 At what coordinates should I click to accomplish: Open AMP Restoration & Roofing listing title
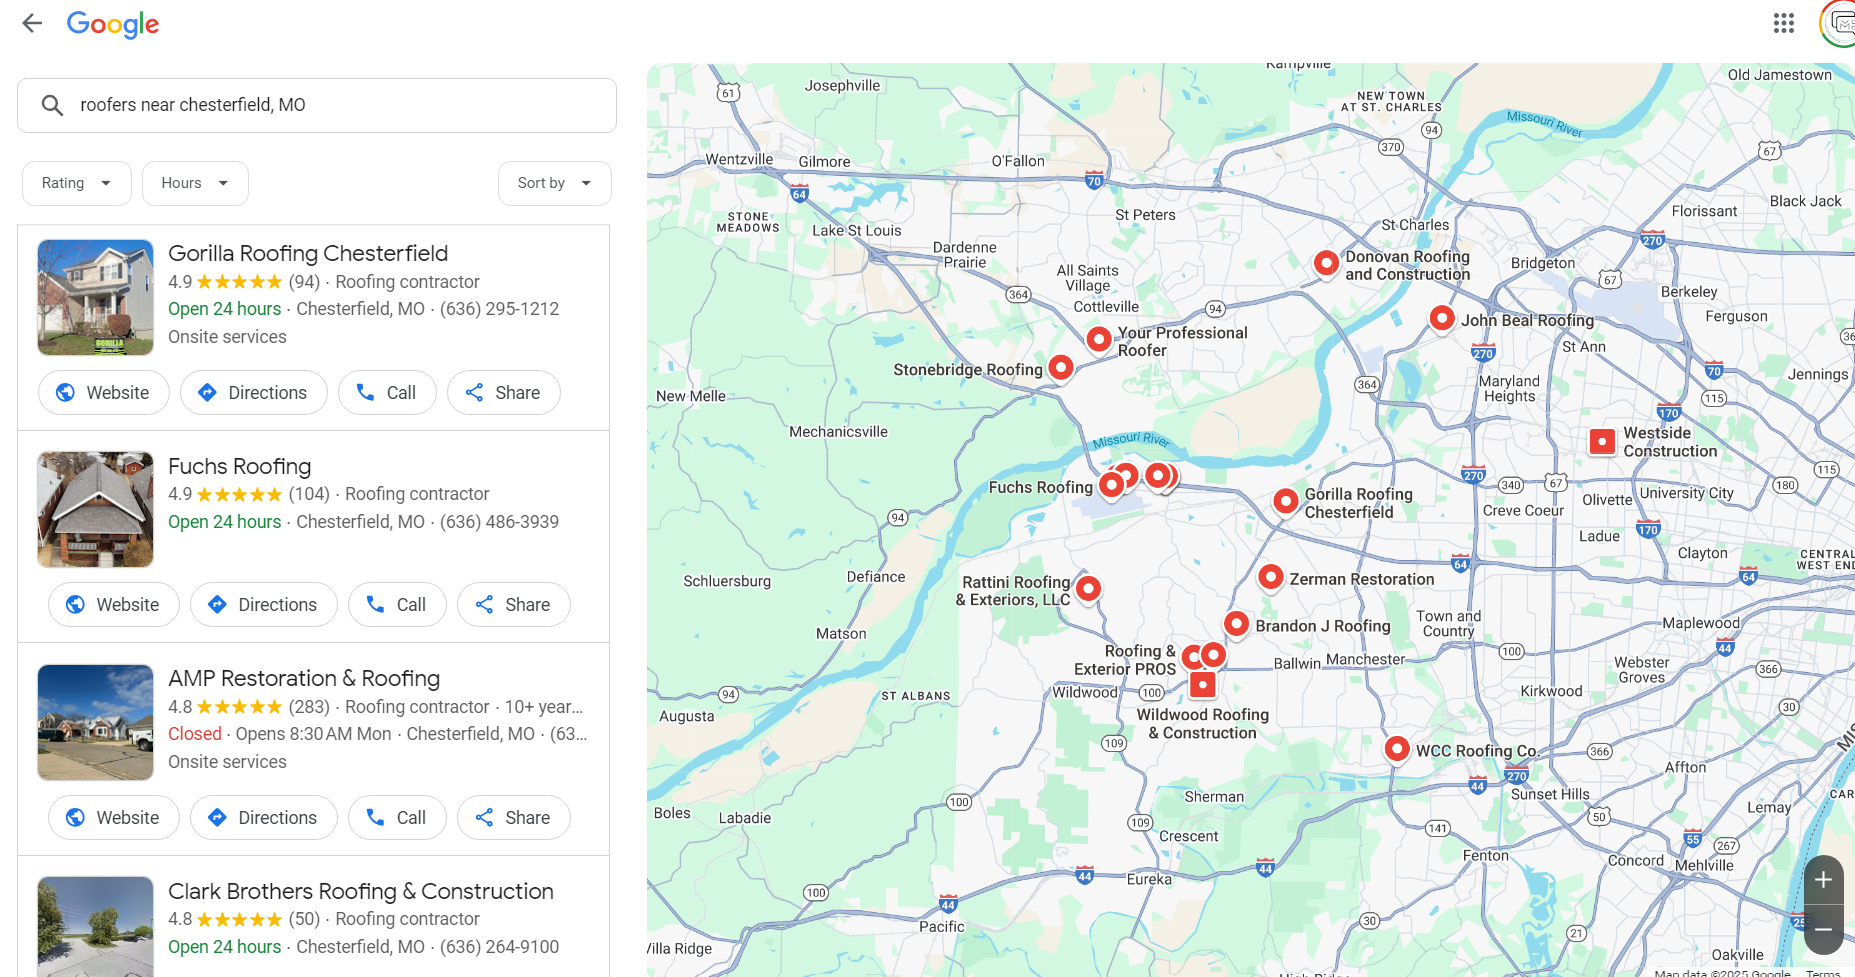pos(304,678)
